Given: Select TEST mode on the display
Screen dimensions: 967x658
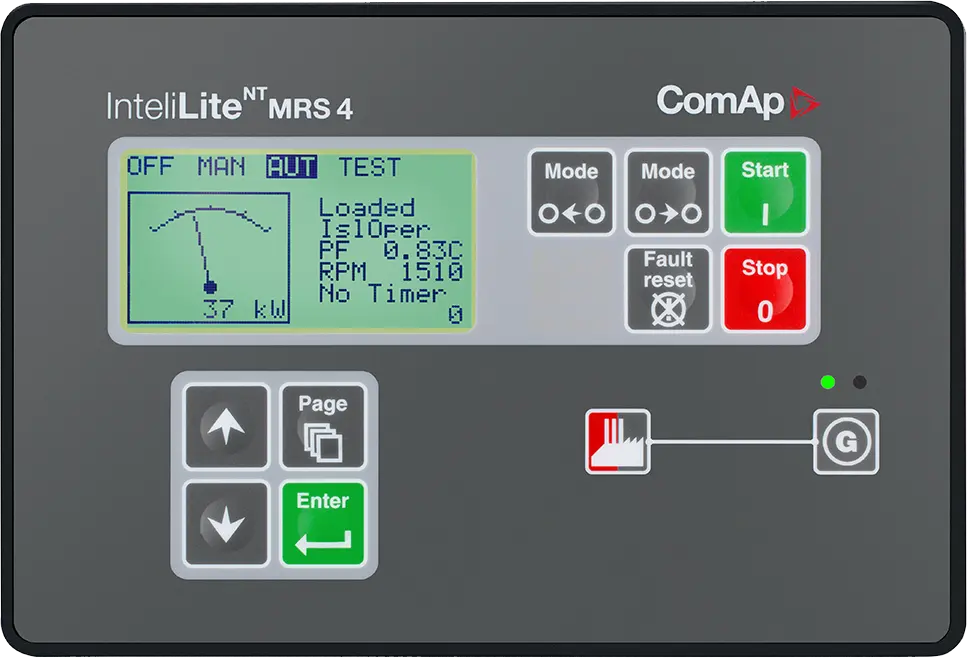Looking at the screenshot, I should click(x=370, y=167).
